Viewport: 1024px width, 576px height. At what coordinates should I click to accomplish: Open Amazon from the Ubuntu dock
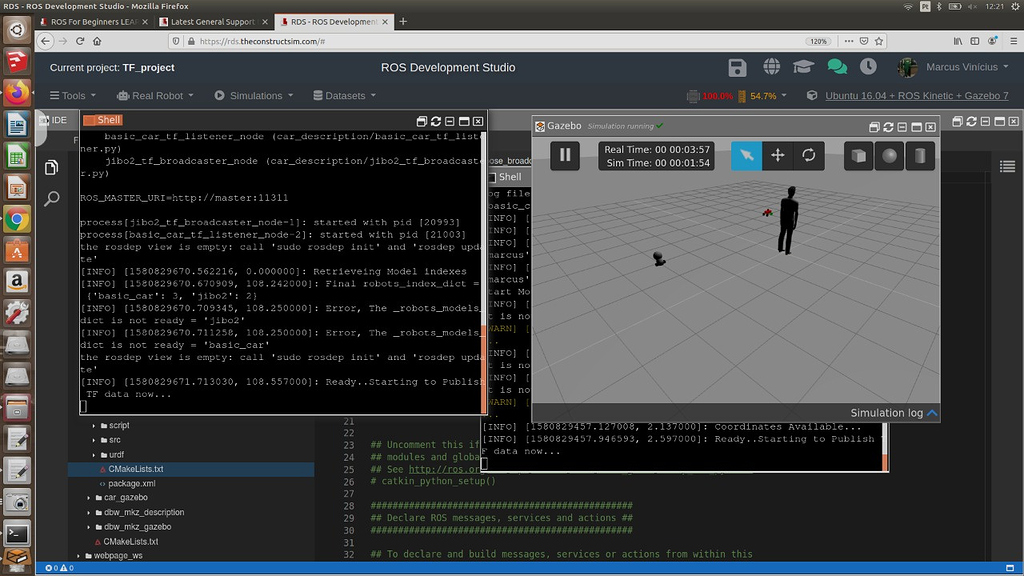(17, 282)
